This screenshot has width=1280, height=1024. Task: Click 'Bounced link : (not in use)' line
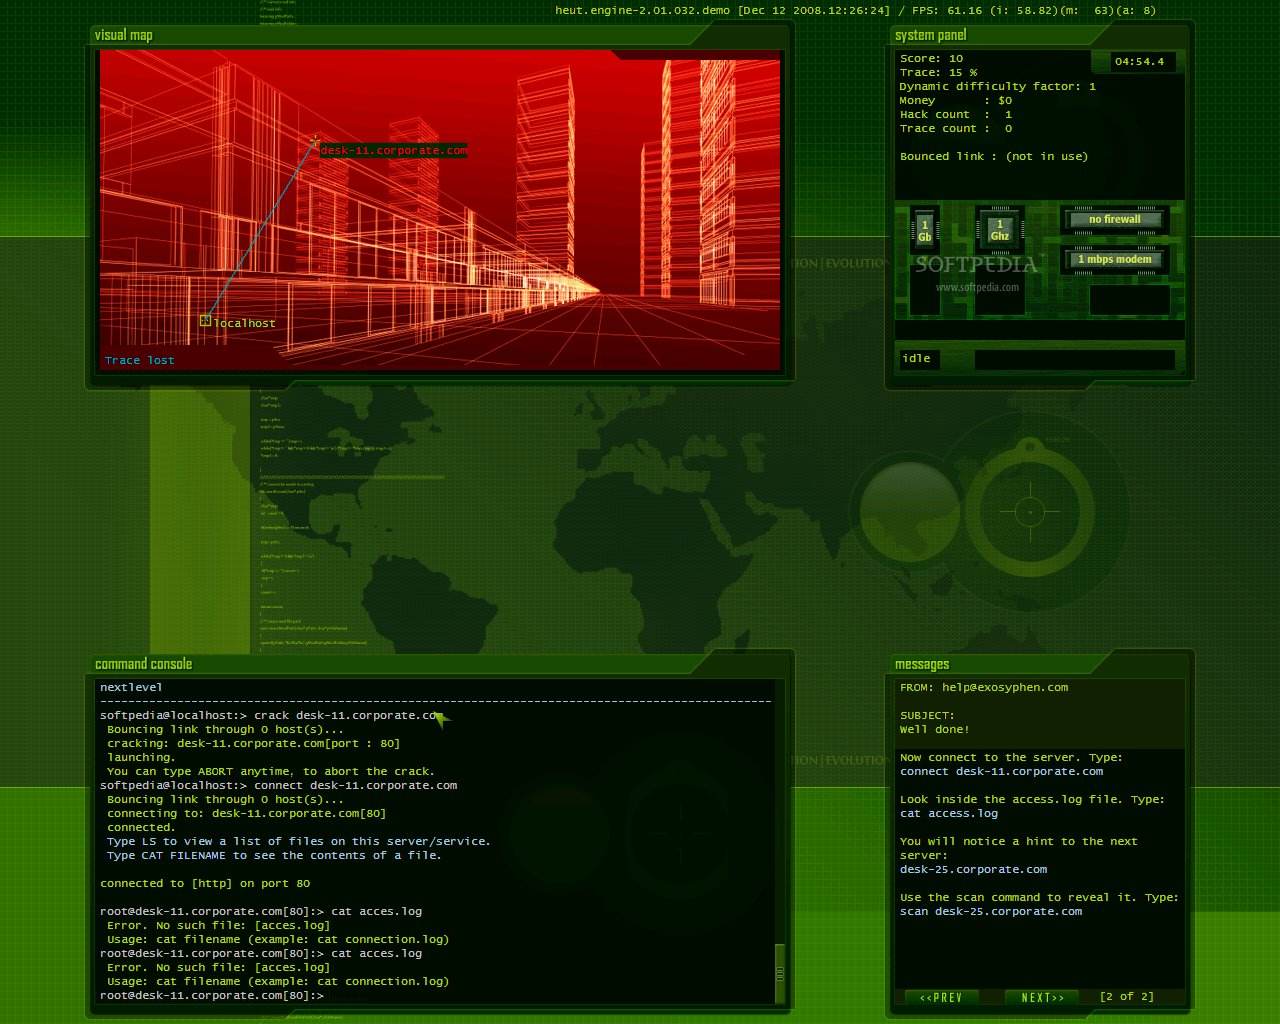pyautogui.click(x=993, y=156)
